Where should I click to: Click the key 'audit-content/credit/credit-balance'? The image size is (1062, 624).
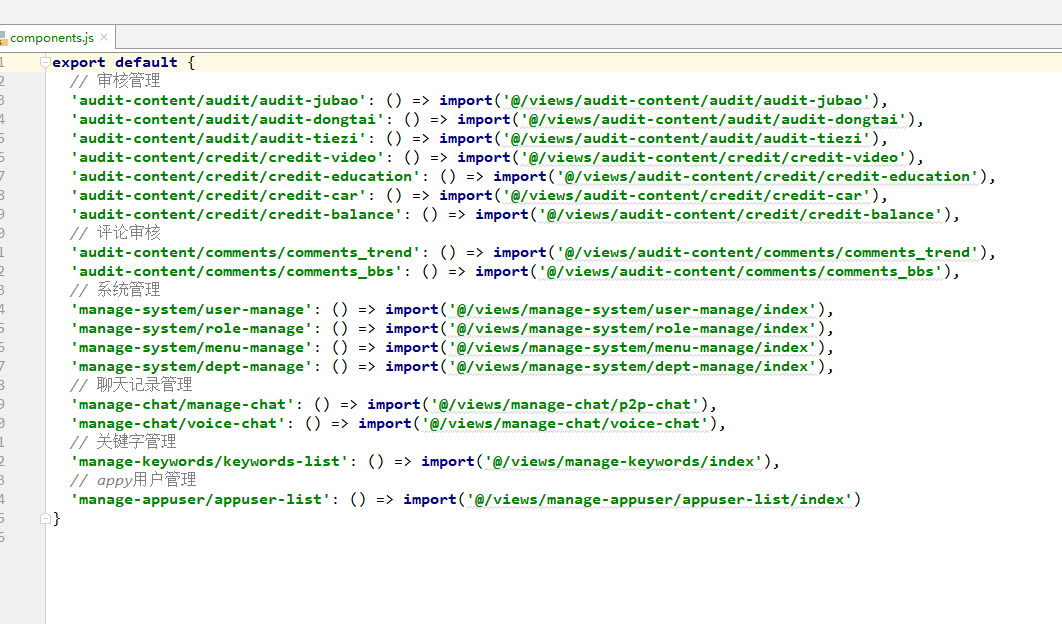[x=236, y=214]
